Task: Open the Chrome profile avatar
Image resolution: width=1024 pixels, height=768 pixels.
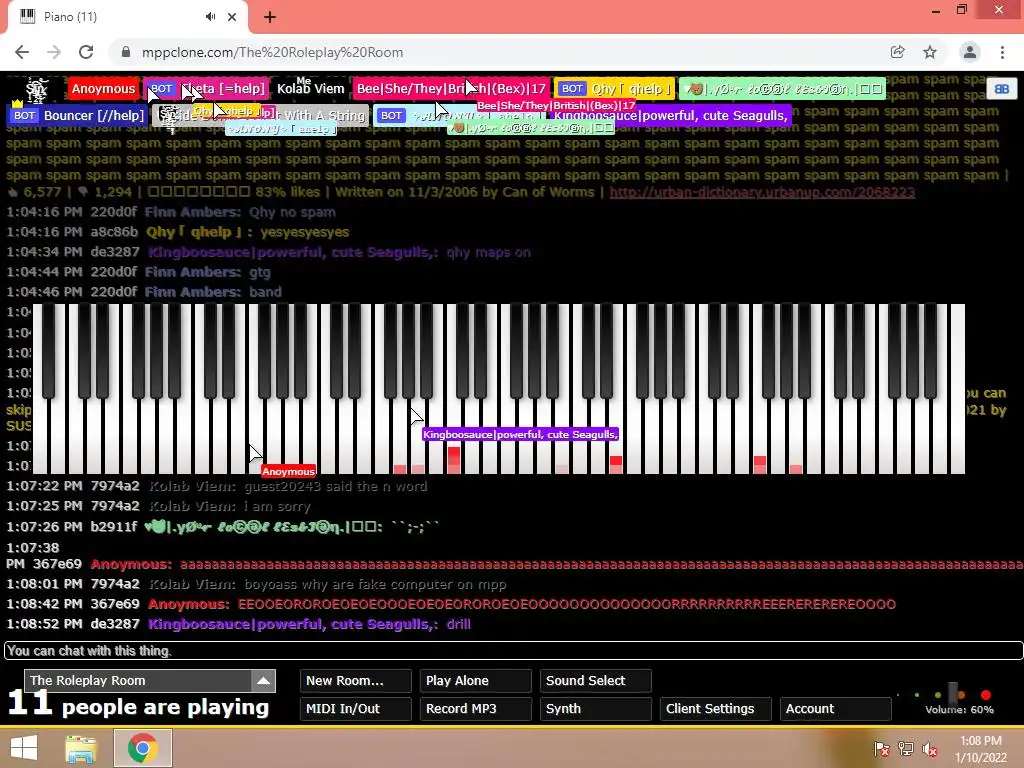Action: [x=970, y=52]
